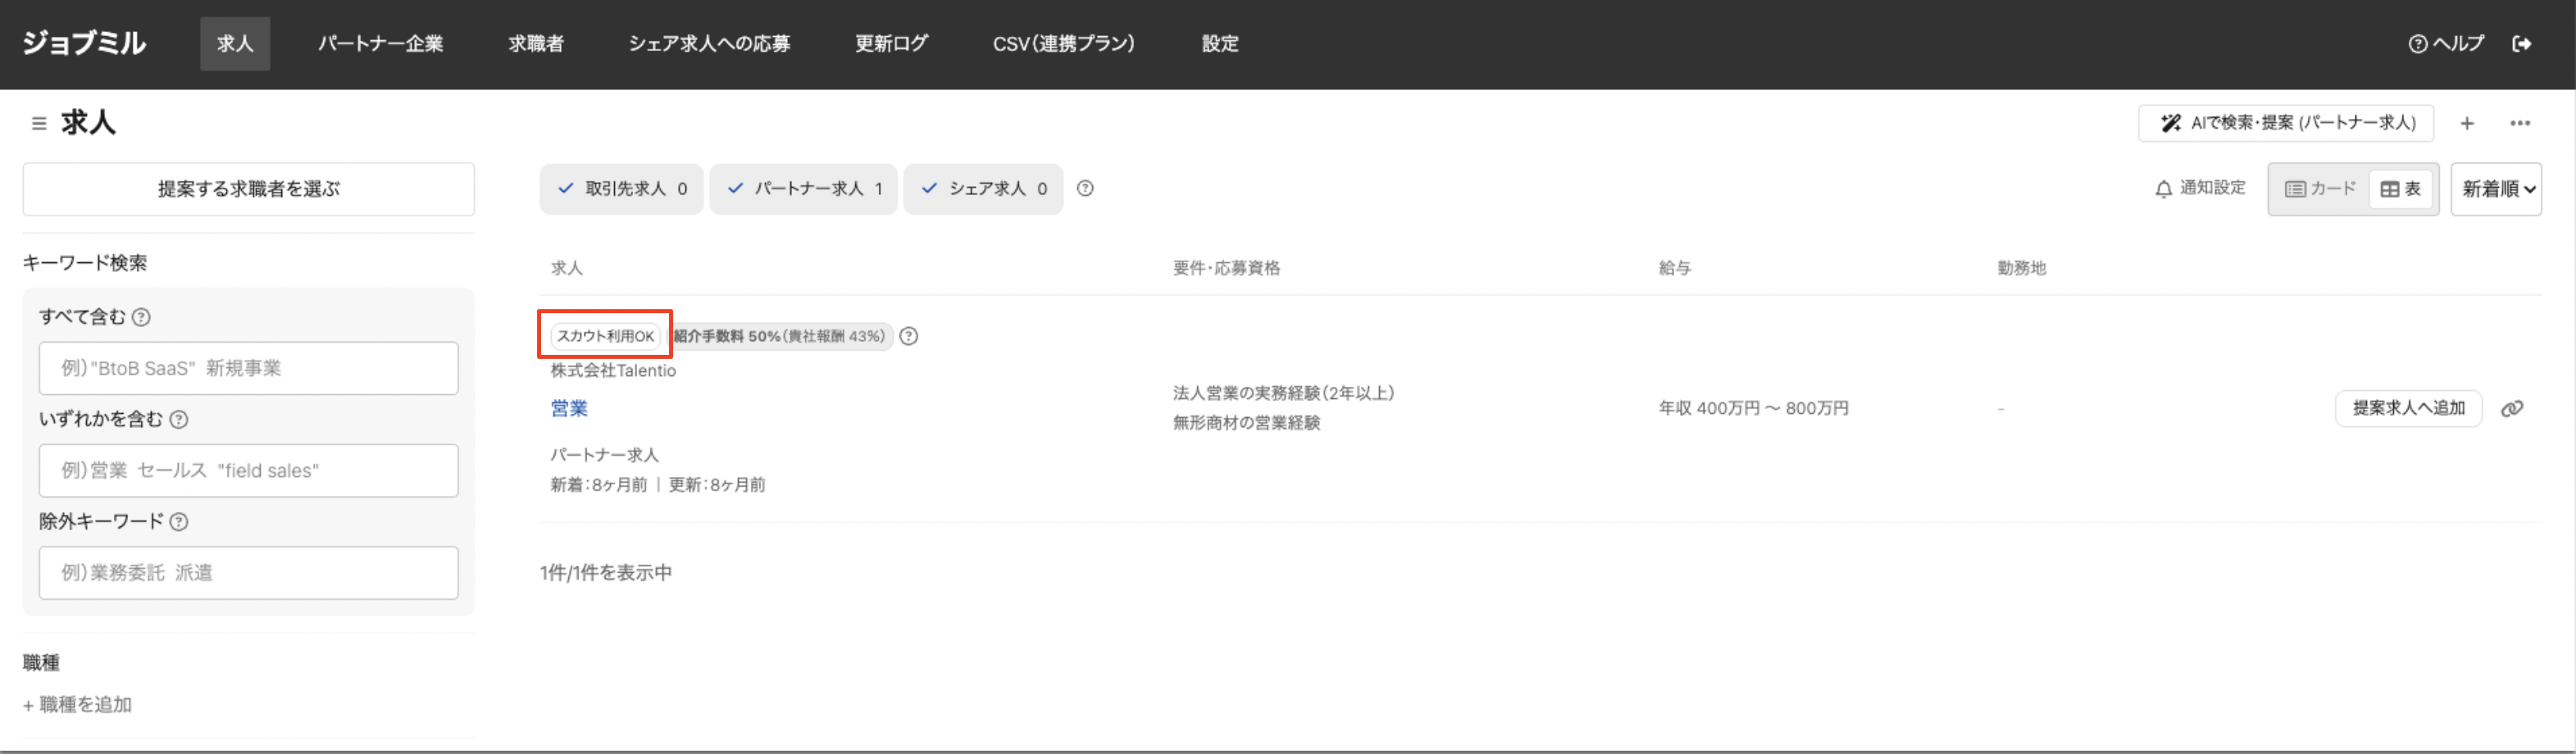The image size is (2576, 754).
Task: Toggle the シェア求人 filter
Action: coord(983,188)
